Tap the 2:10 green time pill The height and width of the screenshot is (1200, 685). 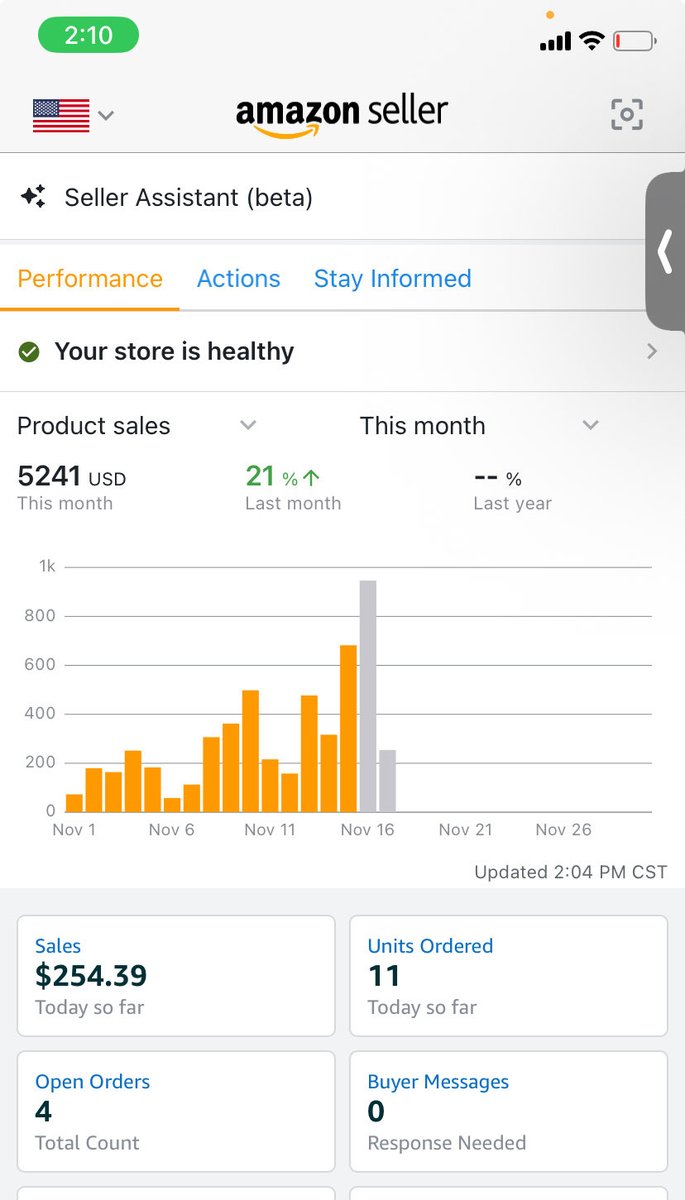coord(88,36)
